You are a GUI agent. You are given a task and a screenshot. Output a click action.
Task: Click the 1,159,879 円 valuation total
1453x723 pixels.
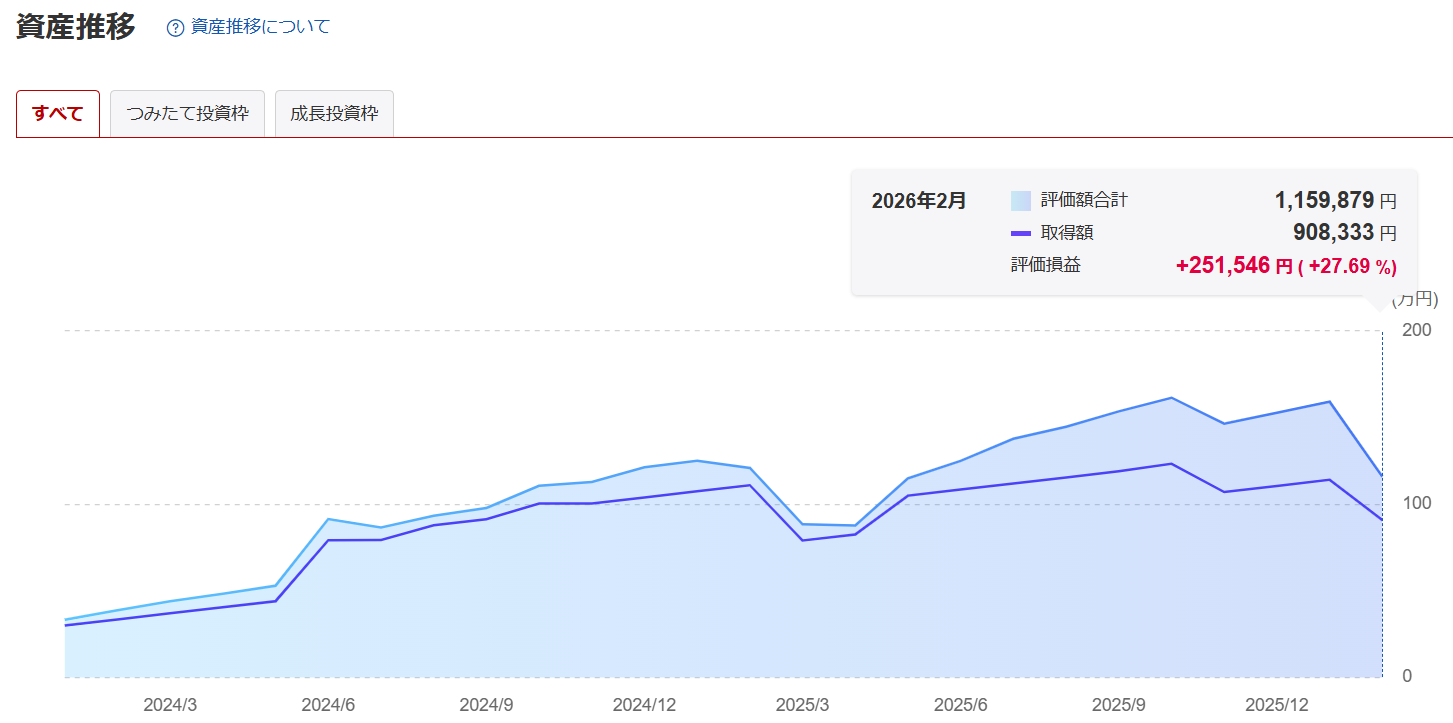click(1335, 201)
